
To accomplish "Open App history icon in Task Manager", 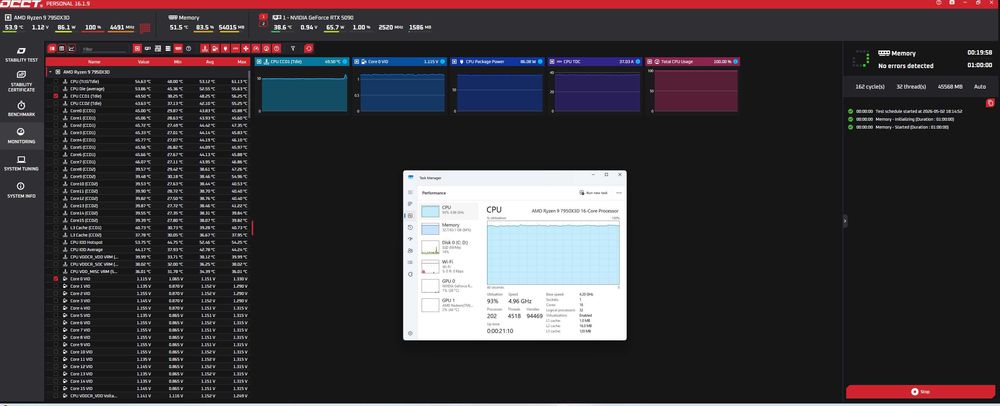I will tap(410, 228).
